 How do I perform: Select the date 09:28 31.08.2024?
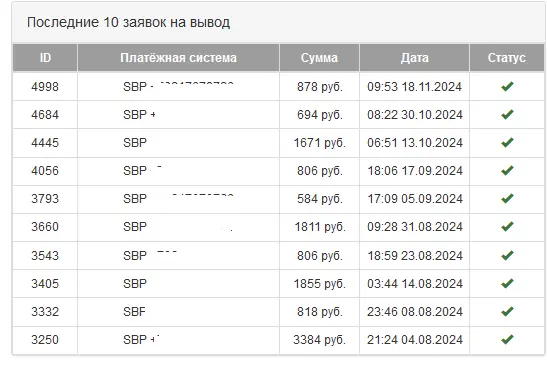[x=415, y=227]
